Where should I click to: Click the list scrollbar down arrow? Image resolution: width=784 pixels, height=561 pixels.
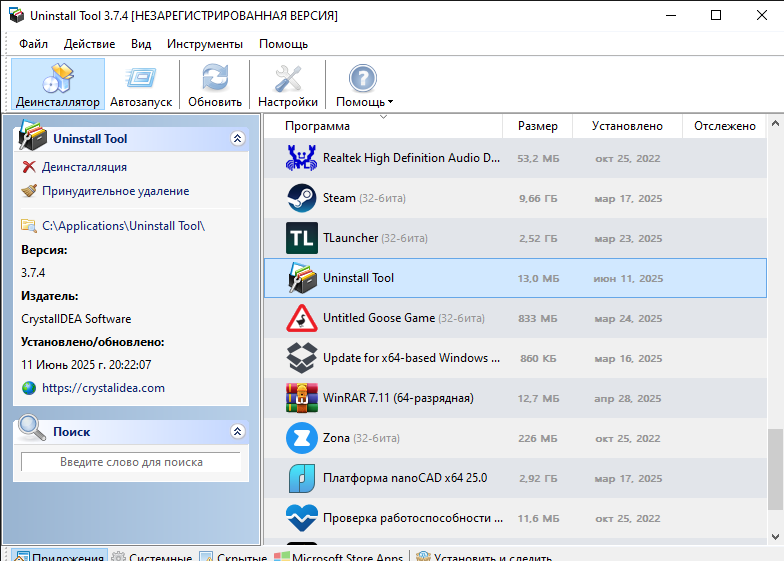pos(776,537)
